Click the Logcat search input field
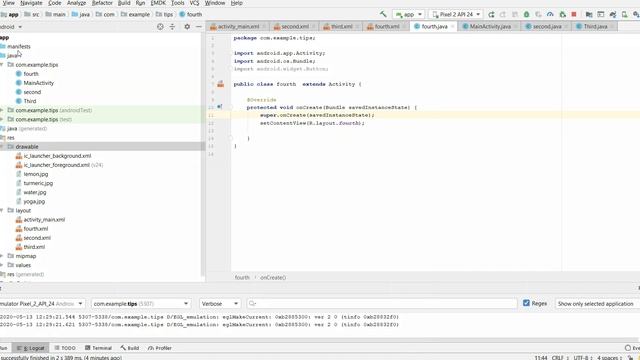Screen dimensions: 640x360 pos(382,304)
